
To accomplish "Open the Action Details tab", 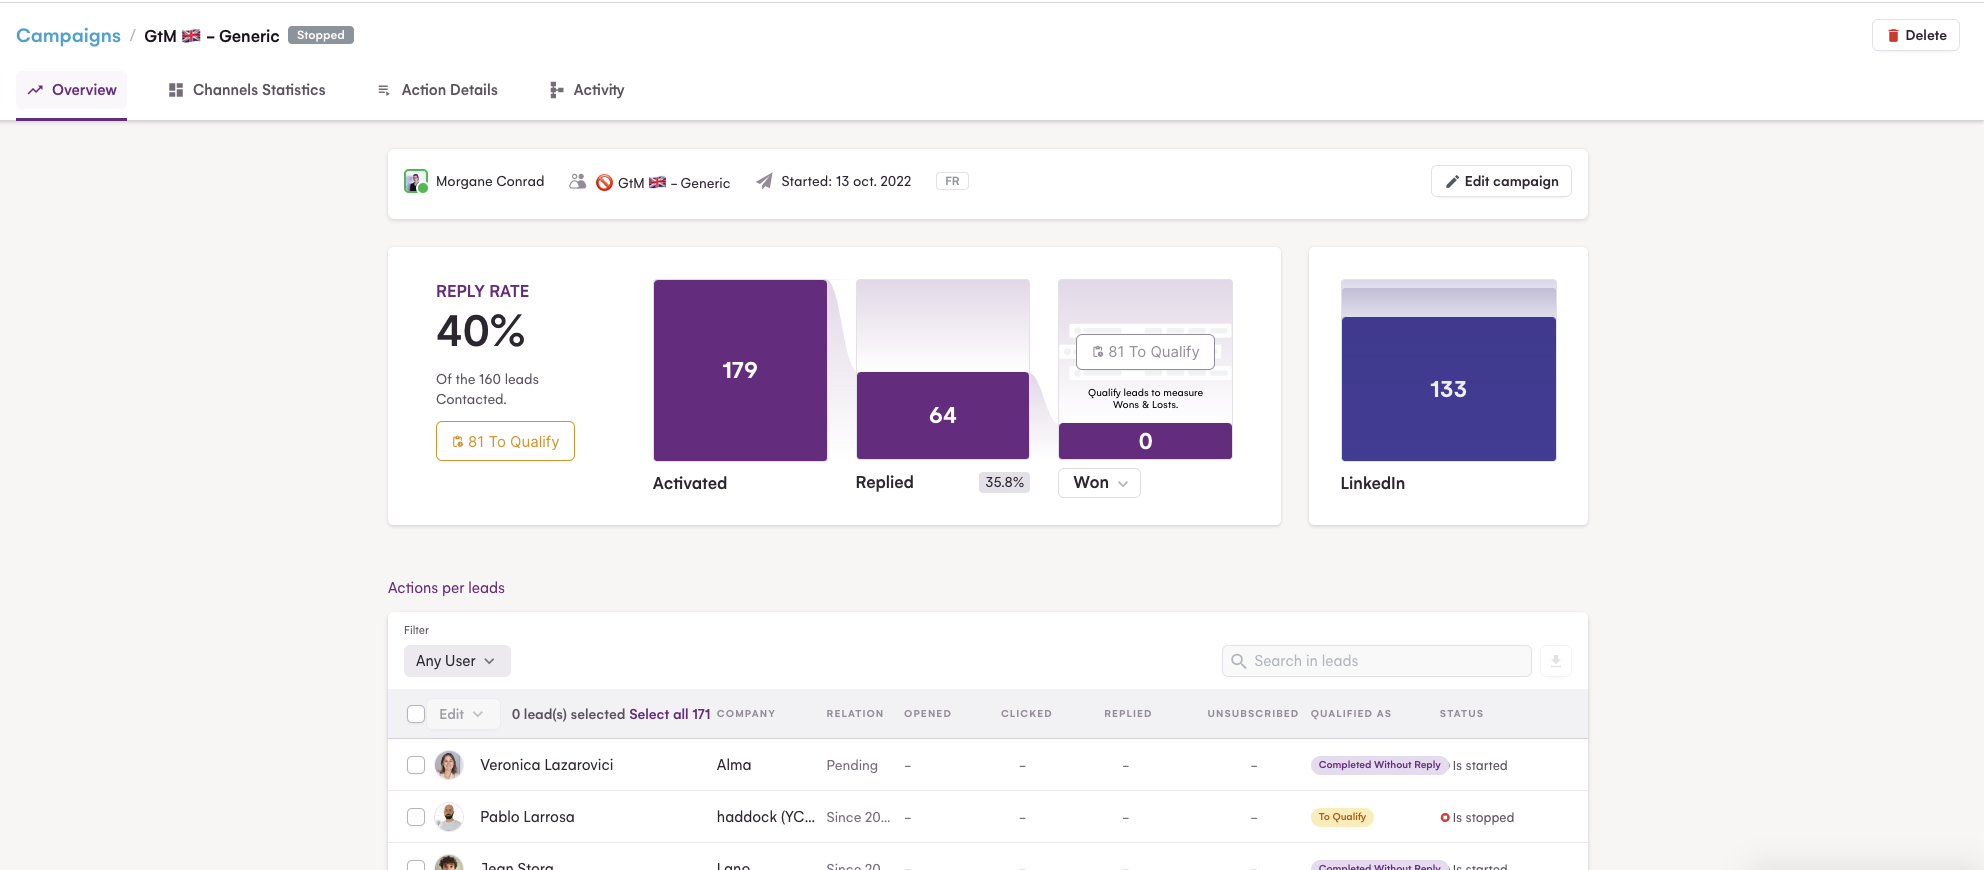I will click(437, 90).
